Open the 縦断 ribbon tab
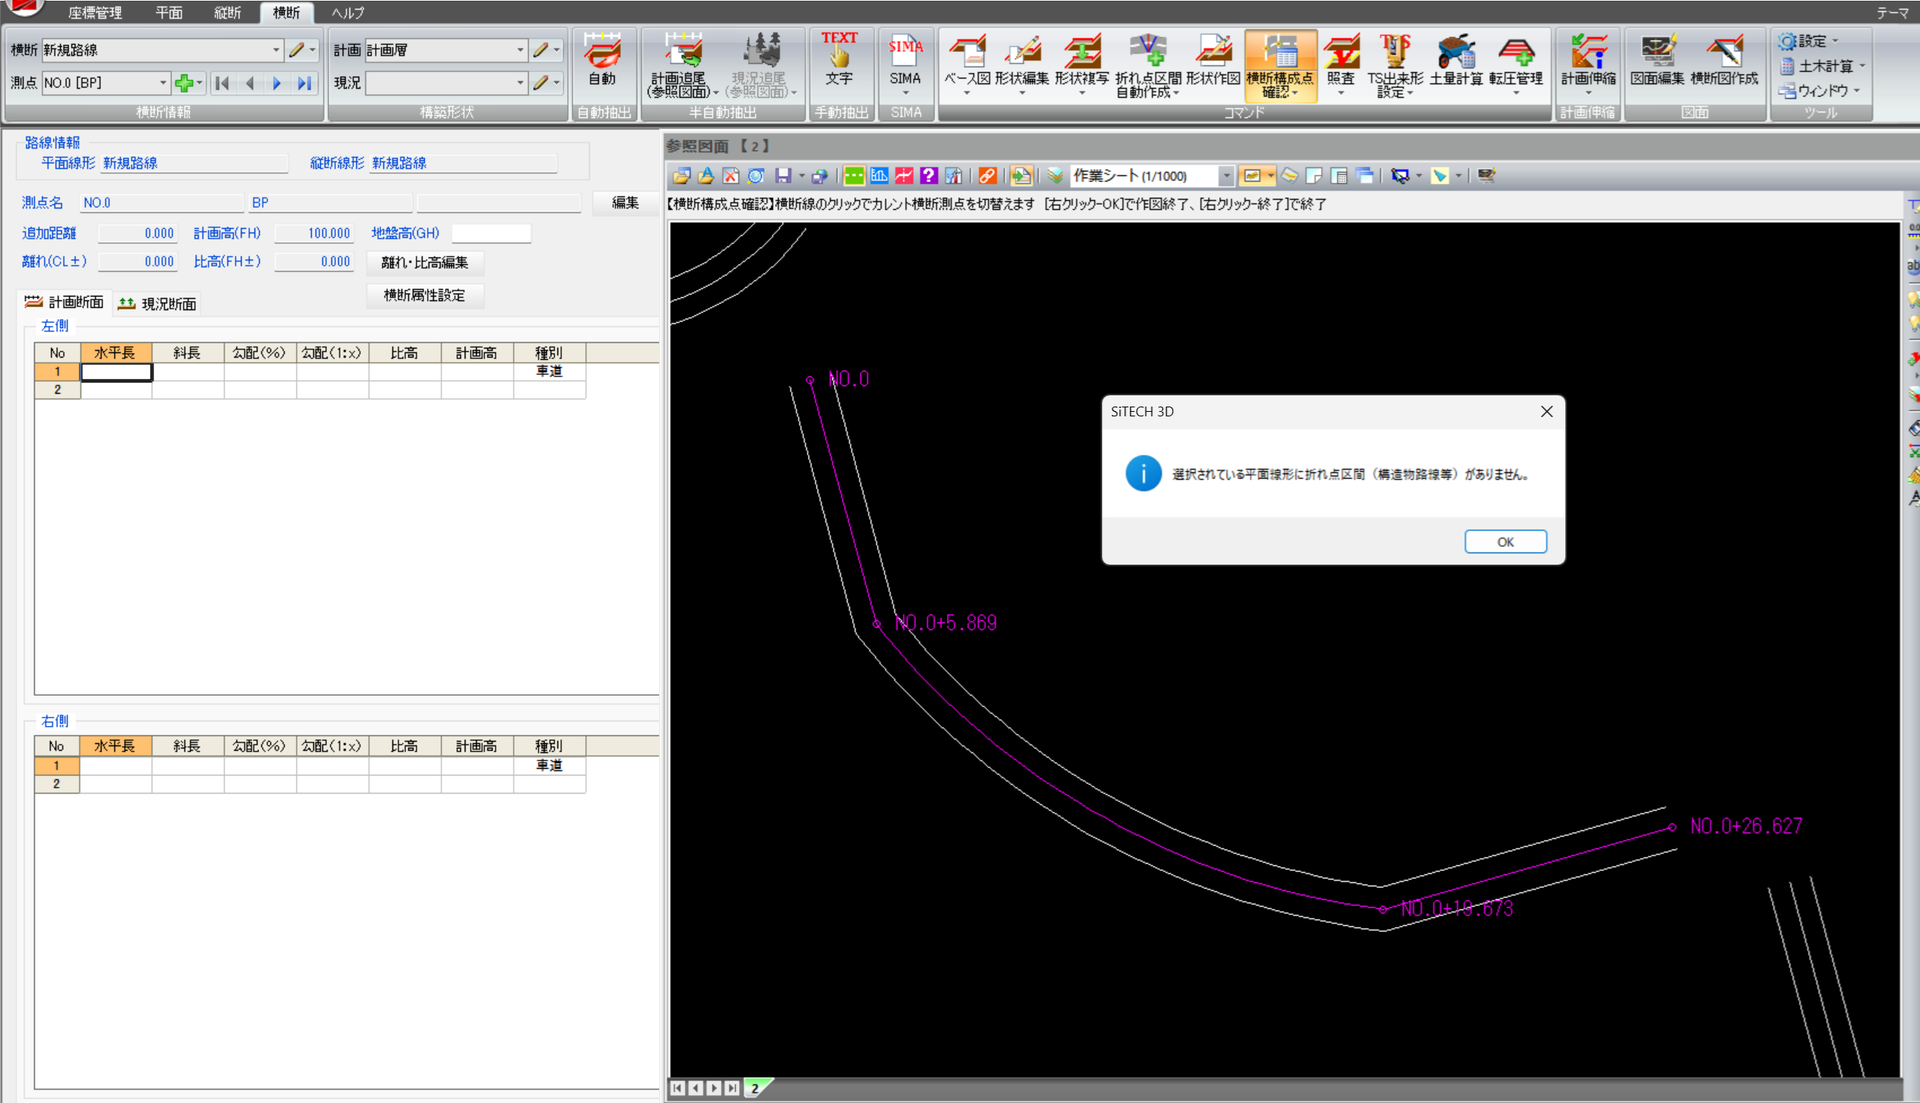Screen dimensions: 1920x1103 pos(227,13)
